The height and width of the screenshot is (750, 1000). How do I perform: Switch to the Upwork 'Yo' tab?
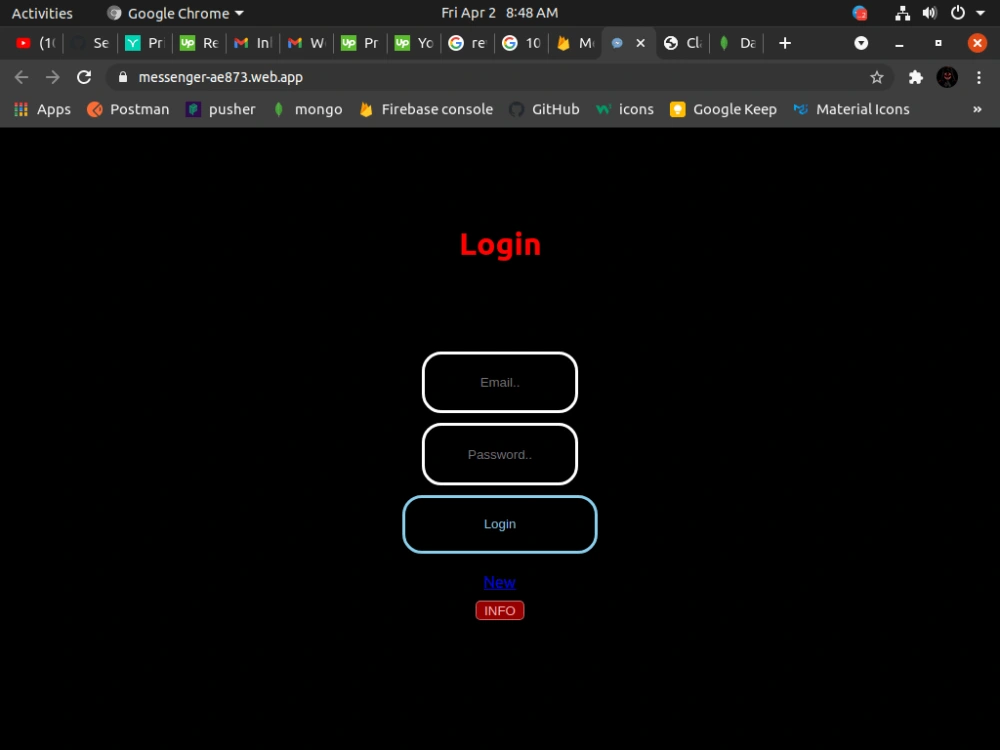coord(413,43)
